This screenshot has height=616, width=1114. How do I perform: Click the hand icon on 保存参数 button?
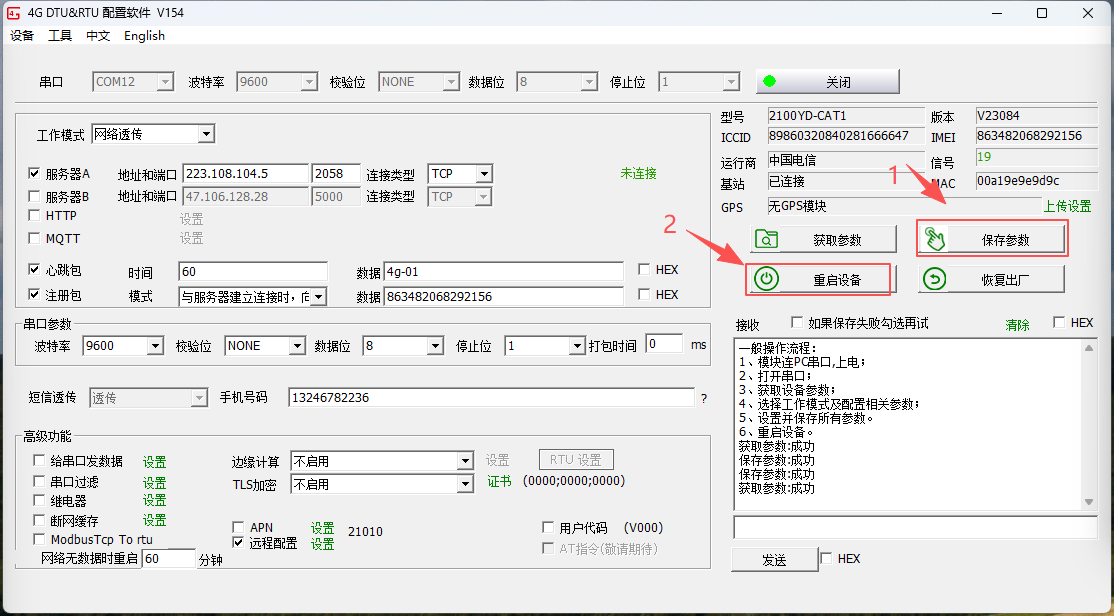[935, 239]
